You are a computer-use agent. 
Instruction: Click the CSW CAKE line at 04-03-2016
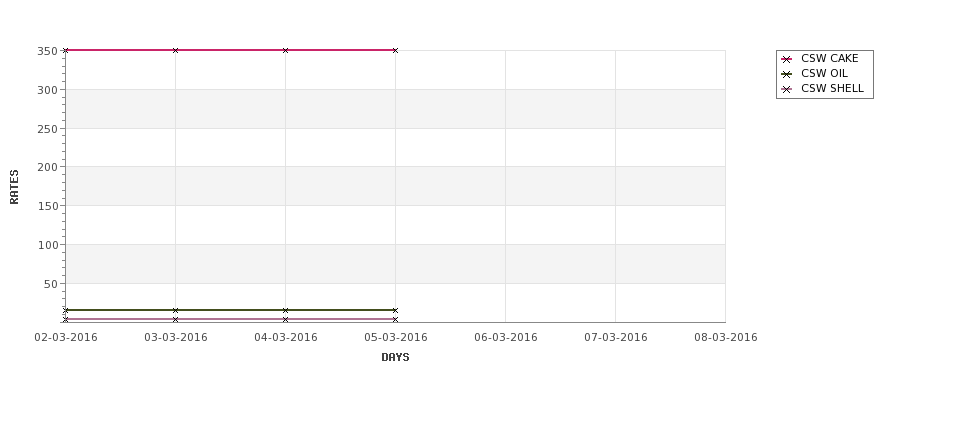[285, 50]
